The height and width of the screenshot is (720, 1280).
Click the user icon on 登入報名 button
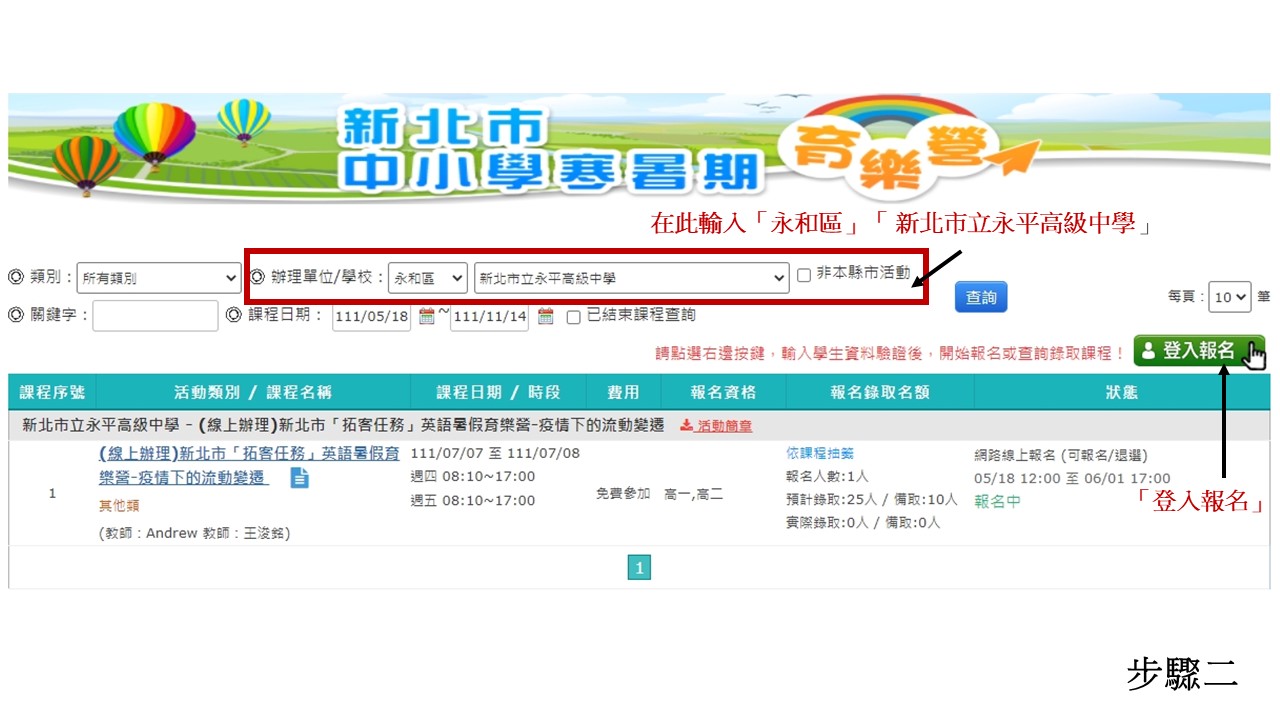pos(1148,351)
